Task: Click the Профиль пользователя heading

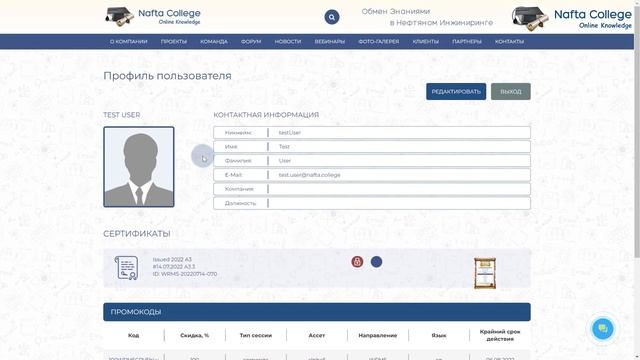Action: click(x=167, y=76)
